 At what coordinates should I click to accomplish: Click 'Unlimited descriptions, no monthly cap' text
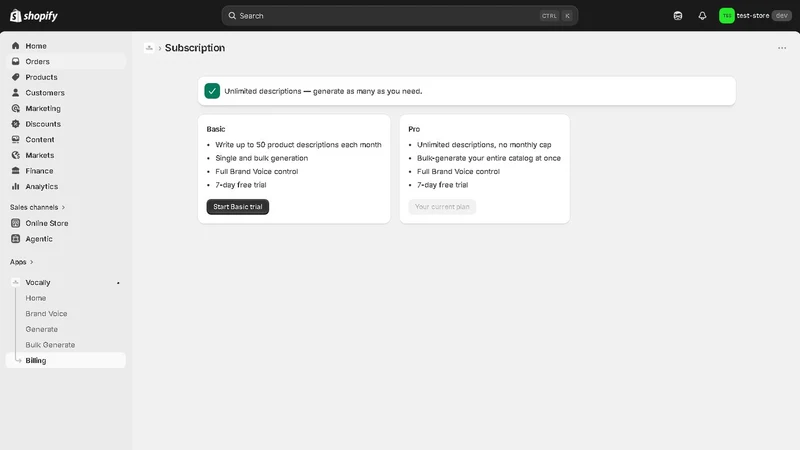click(484, 145)
